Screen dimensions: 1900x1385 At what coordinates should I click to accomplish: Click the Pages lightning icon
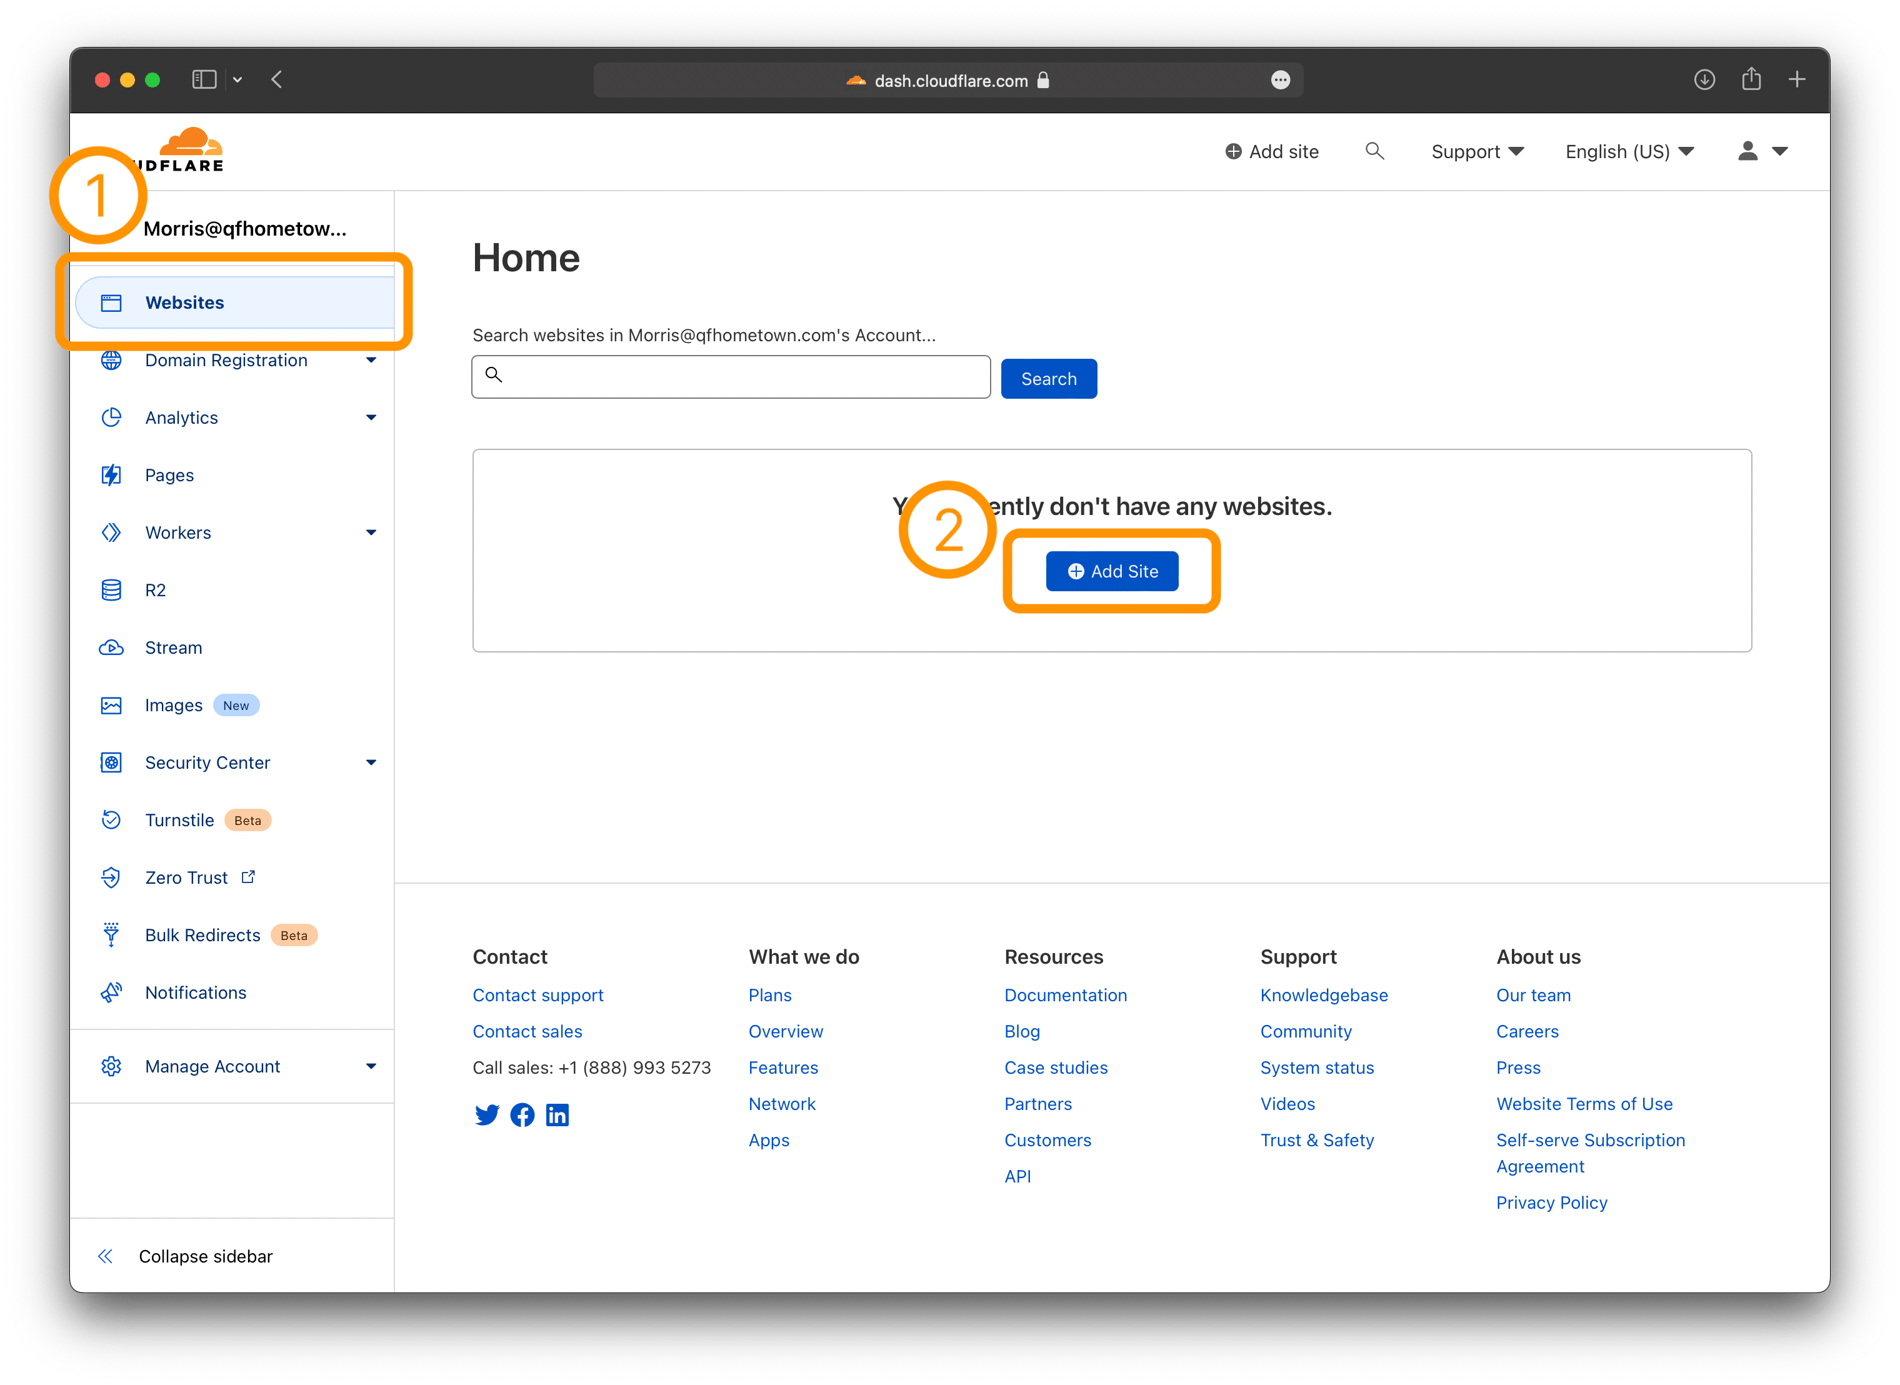111,475
